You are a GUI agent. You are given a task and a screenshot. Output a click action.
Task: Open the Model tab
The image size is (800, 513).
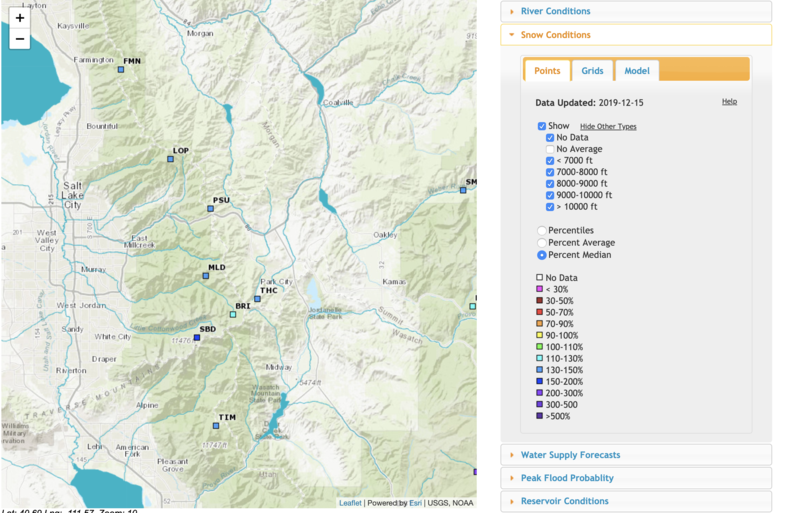(636, 71)
